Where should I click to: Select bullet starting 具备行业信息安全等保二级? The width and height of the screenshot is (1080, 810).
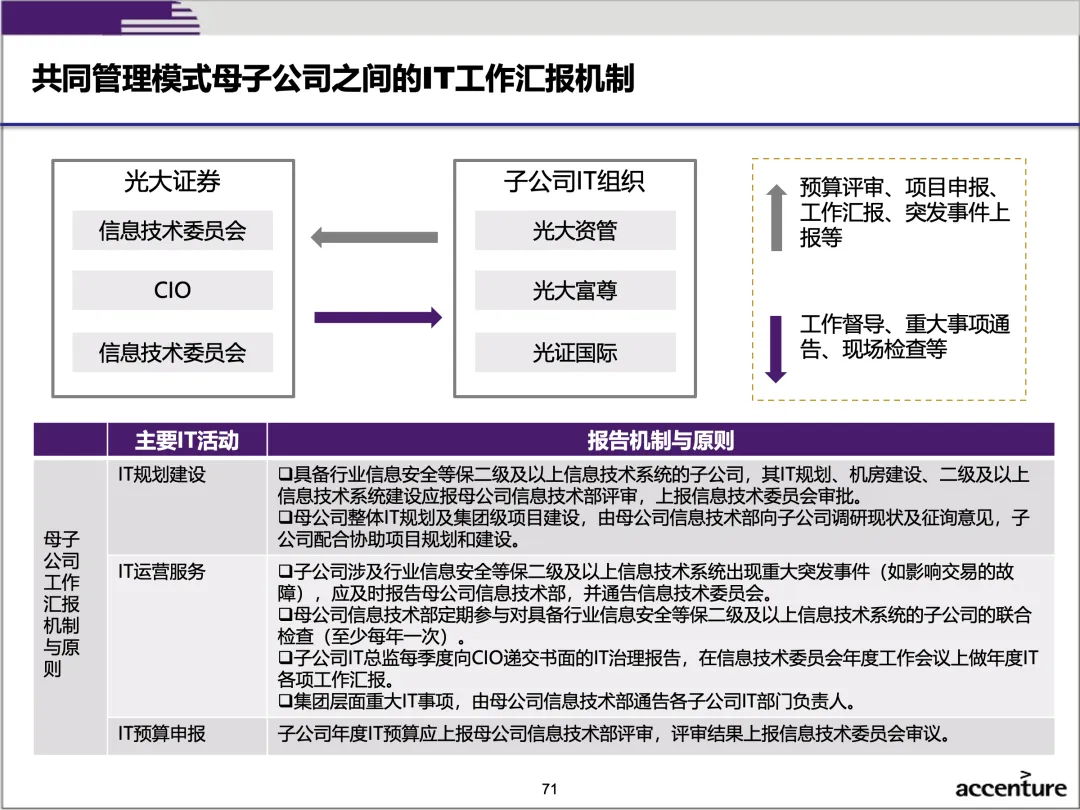pyautogui.click(x=654, y=485)
